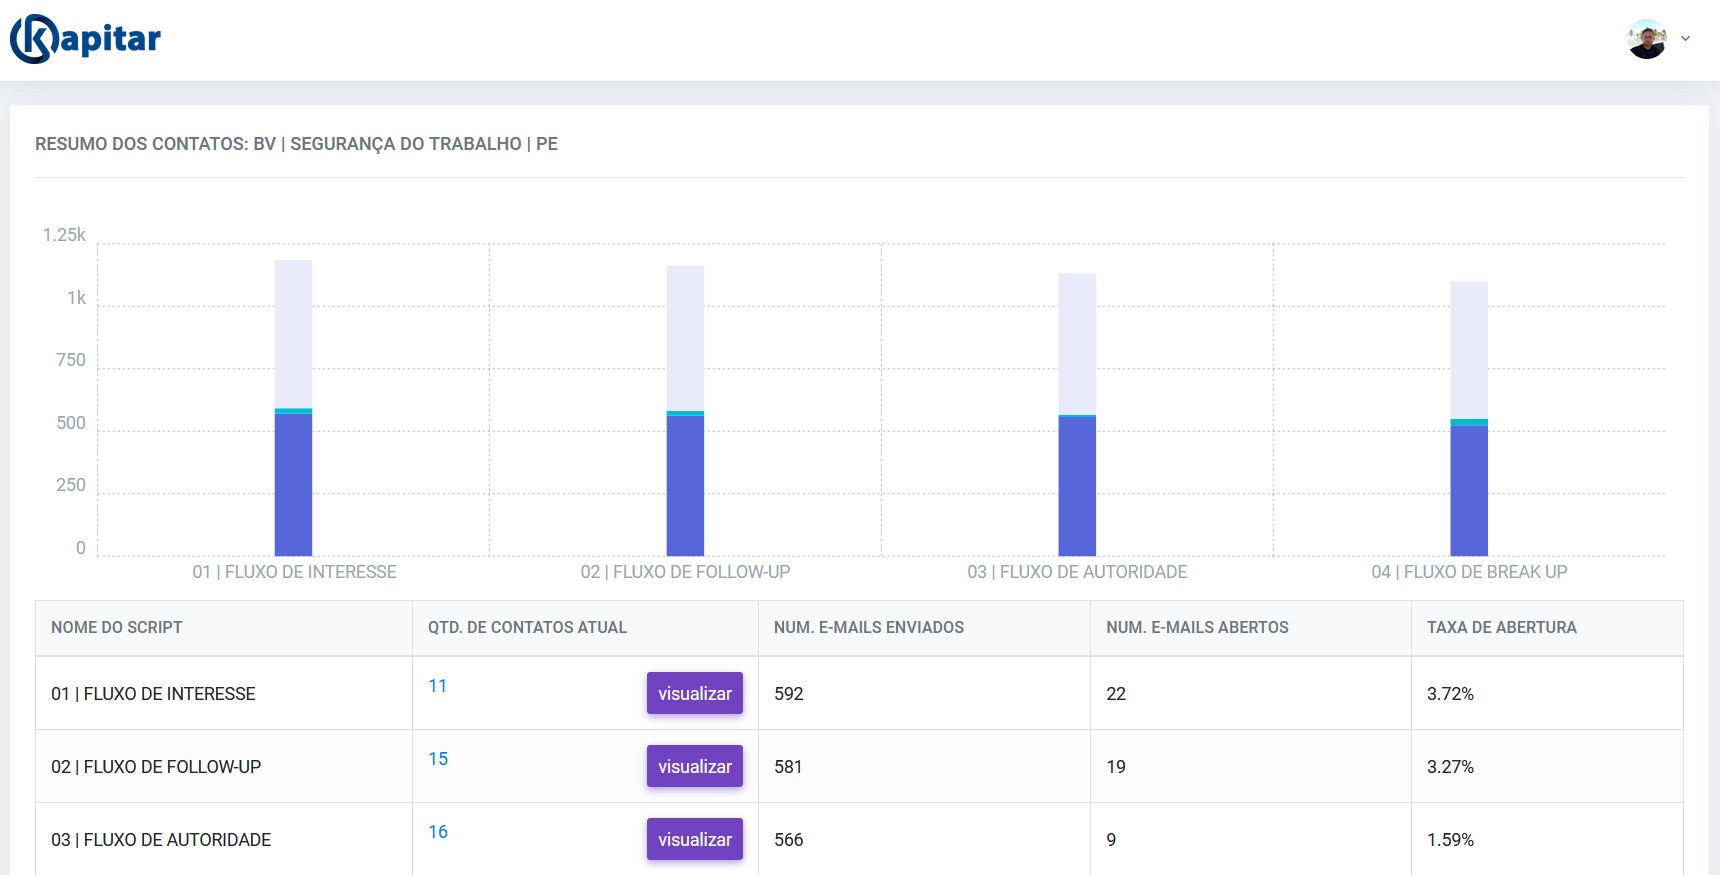Viewport: 1720px width, 875px height.
Task: Click the NUM. E-MAILS ABERTOS column header
Action: pos(1197,628)
